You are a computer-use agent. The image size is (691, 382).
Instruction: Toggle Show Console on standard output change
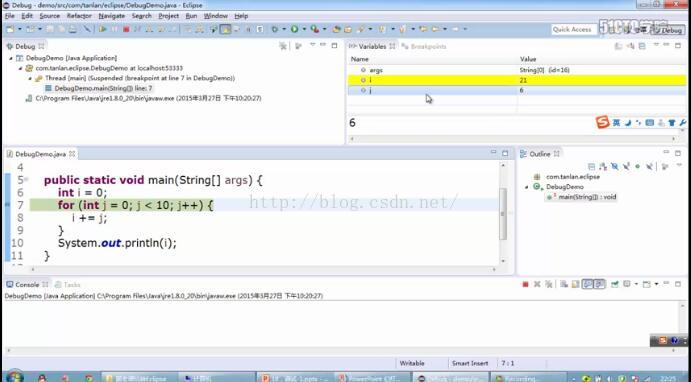pos(587,284)
